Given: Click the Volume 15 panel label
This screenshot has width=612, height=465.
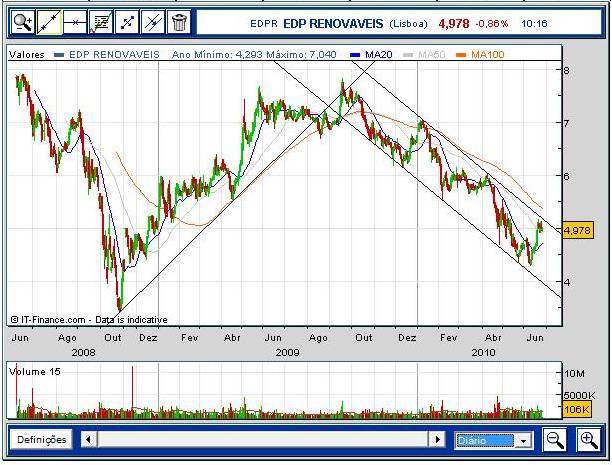Looking at the screenshot, I should coord(35,372).
